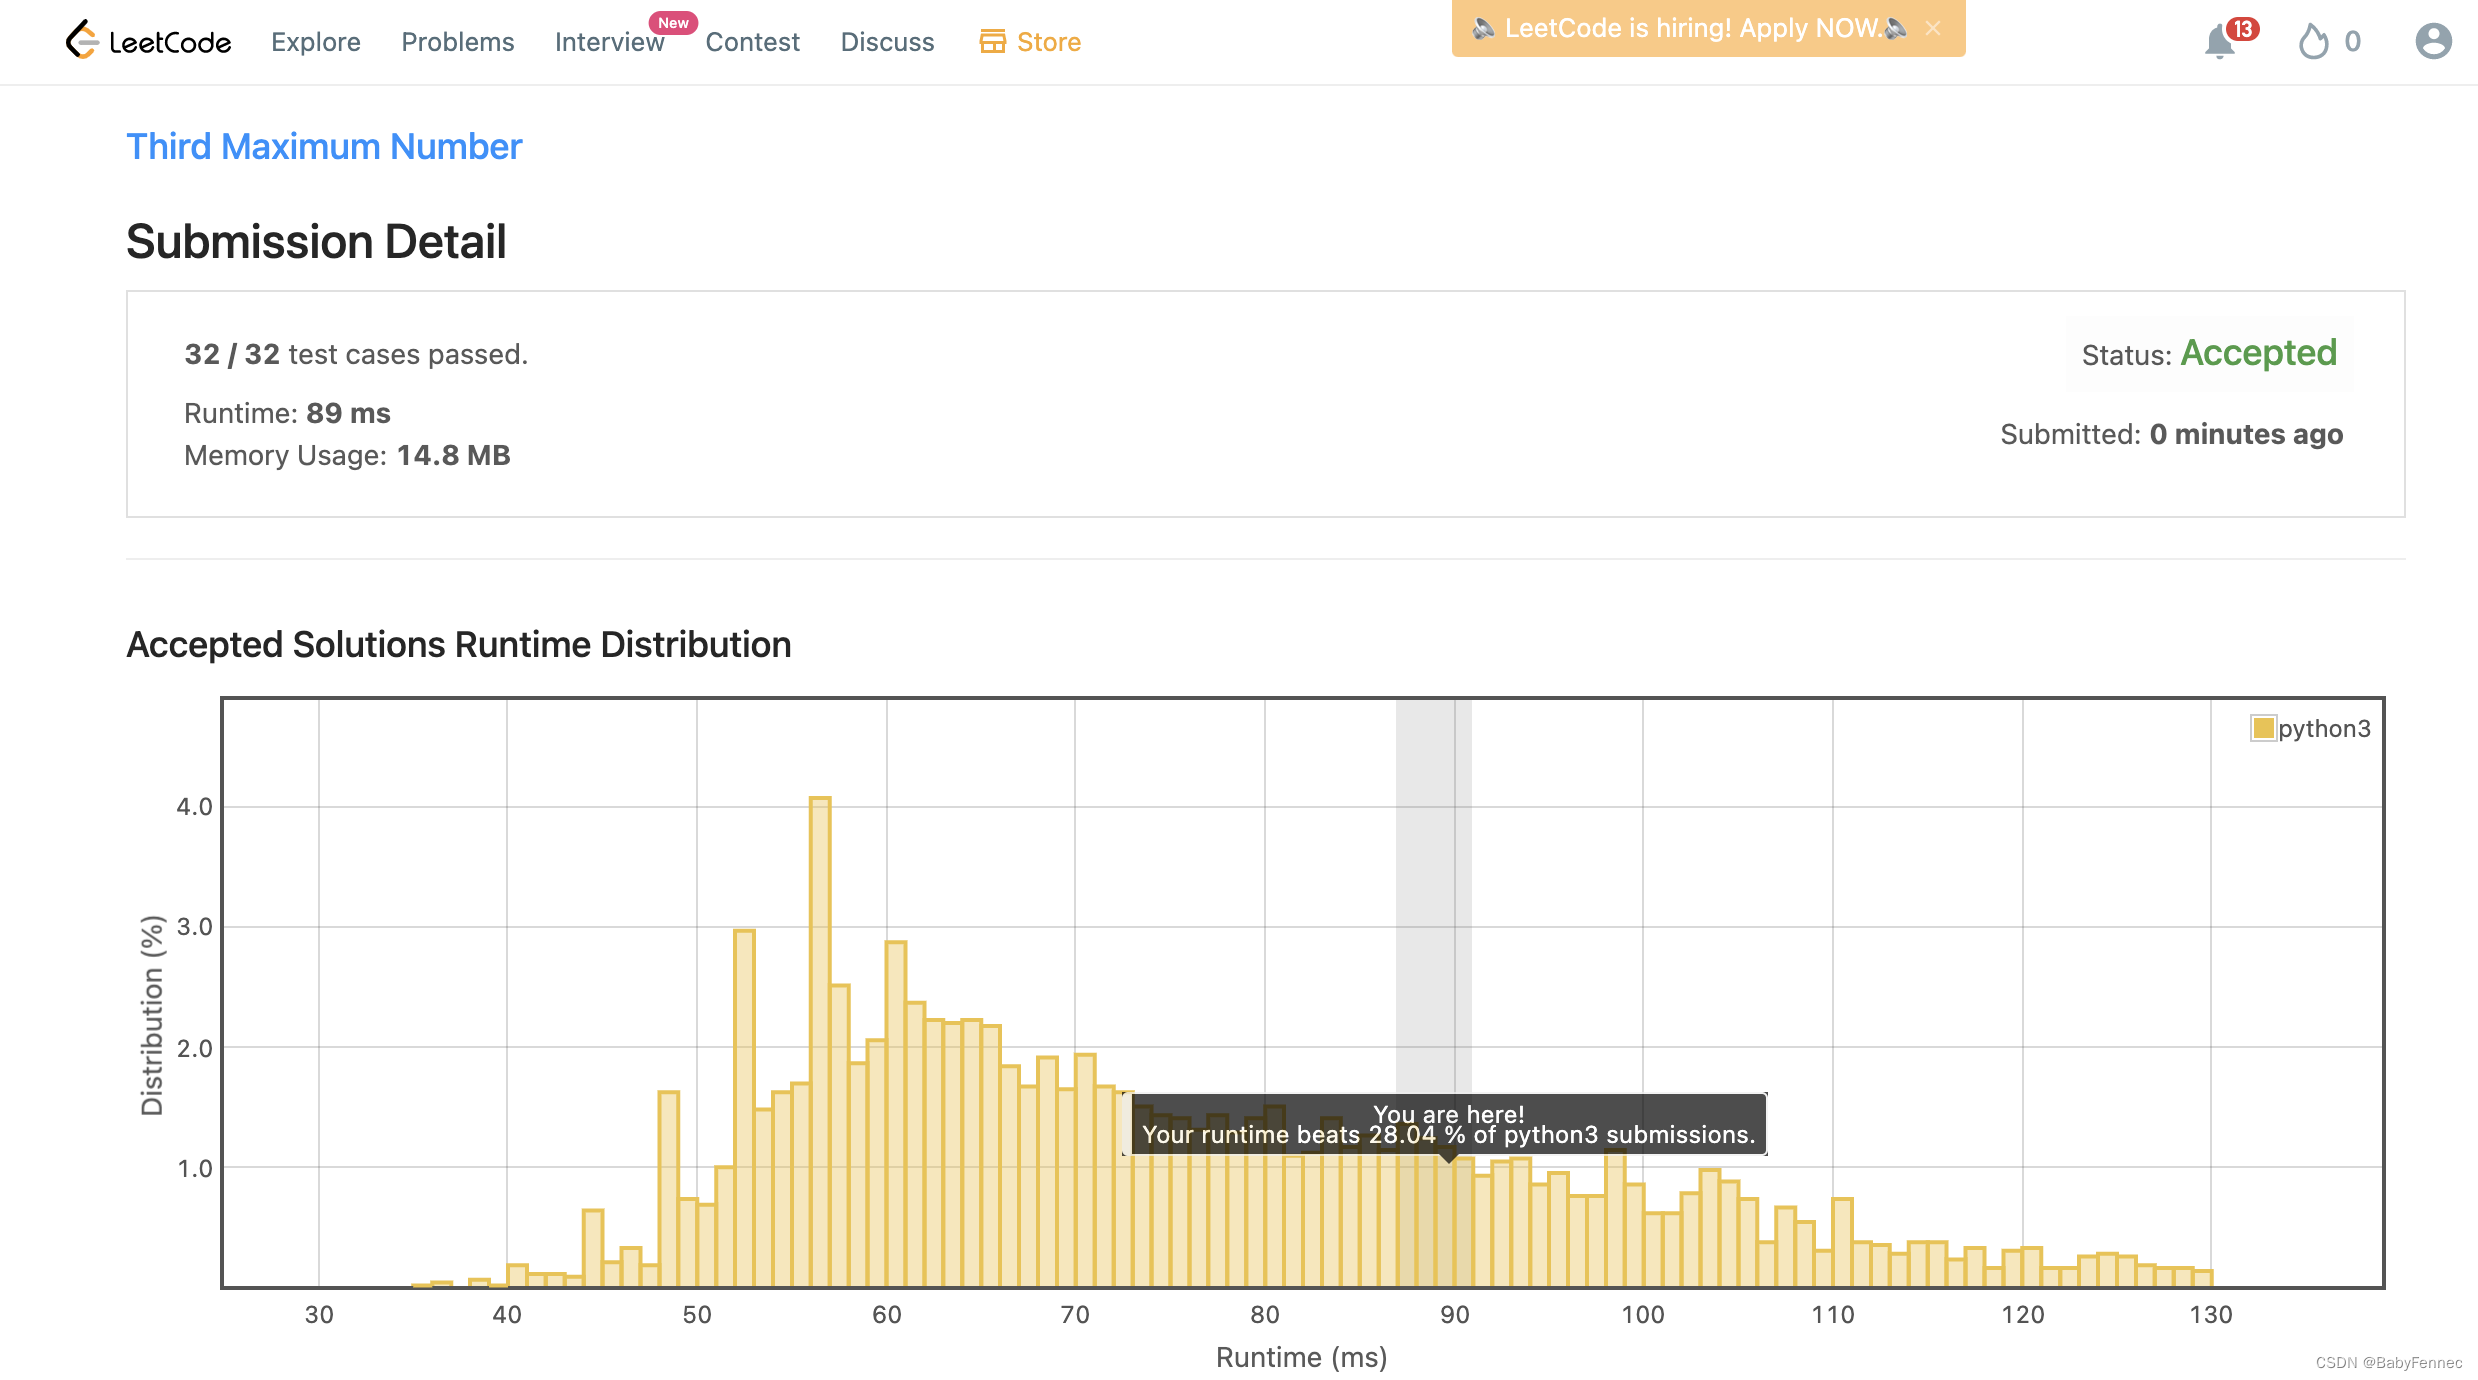Click the New badge on Interview
The height and width of the screenshot is (1380, 2478).
[x=673, y=23]
